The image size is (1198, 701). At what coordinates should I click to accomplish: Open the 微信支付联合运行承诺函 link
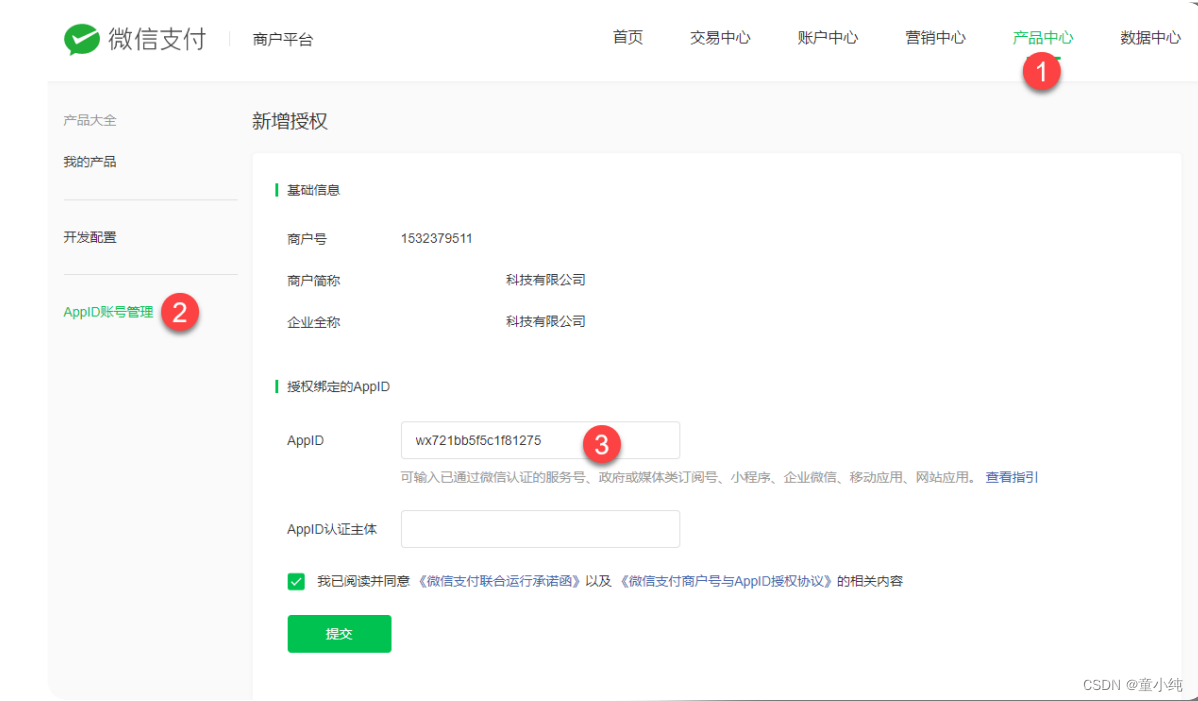499,582
